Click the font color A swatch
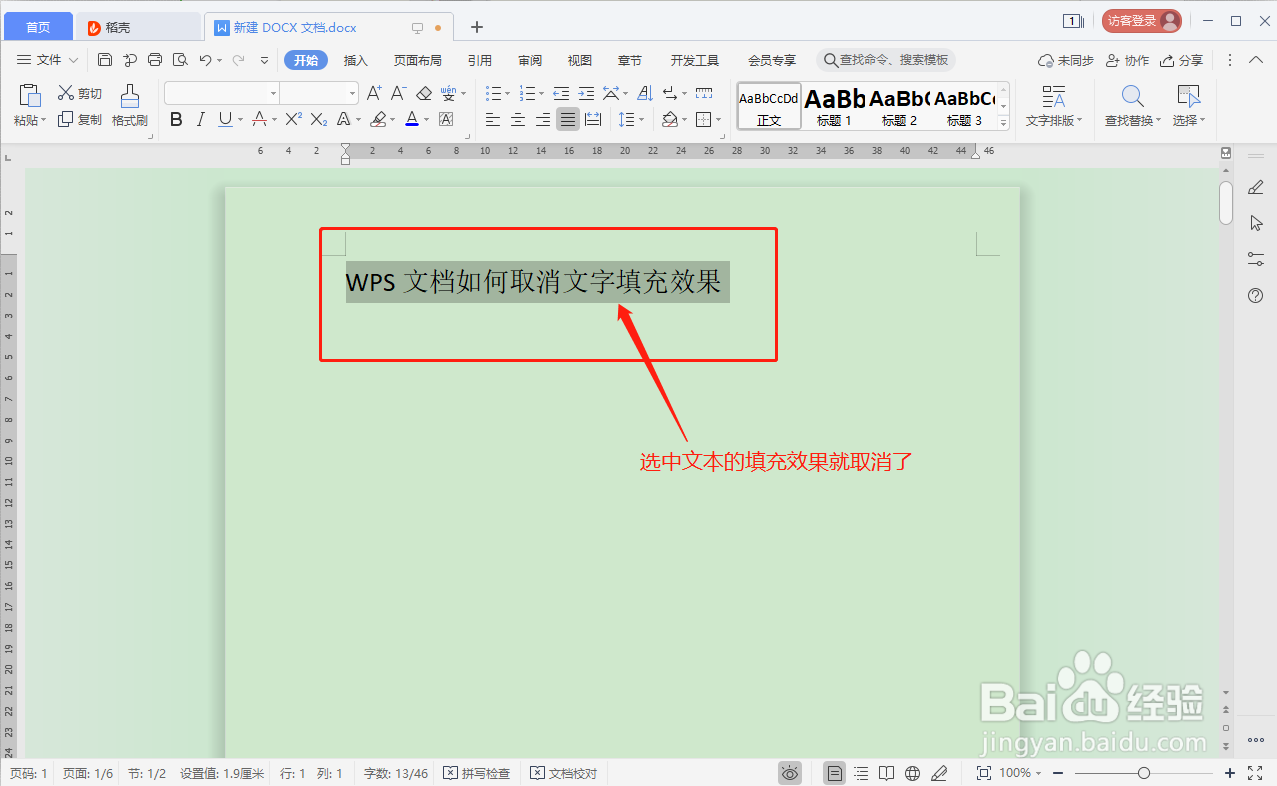The image size is (1277, 786). click(x=412, y=120)
